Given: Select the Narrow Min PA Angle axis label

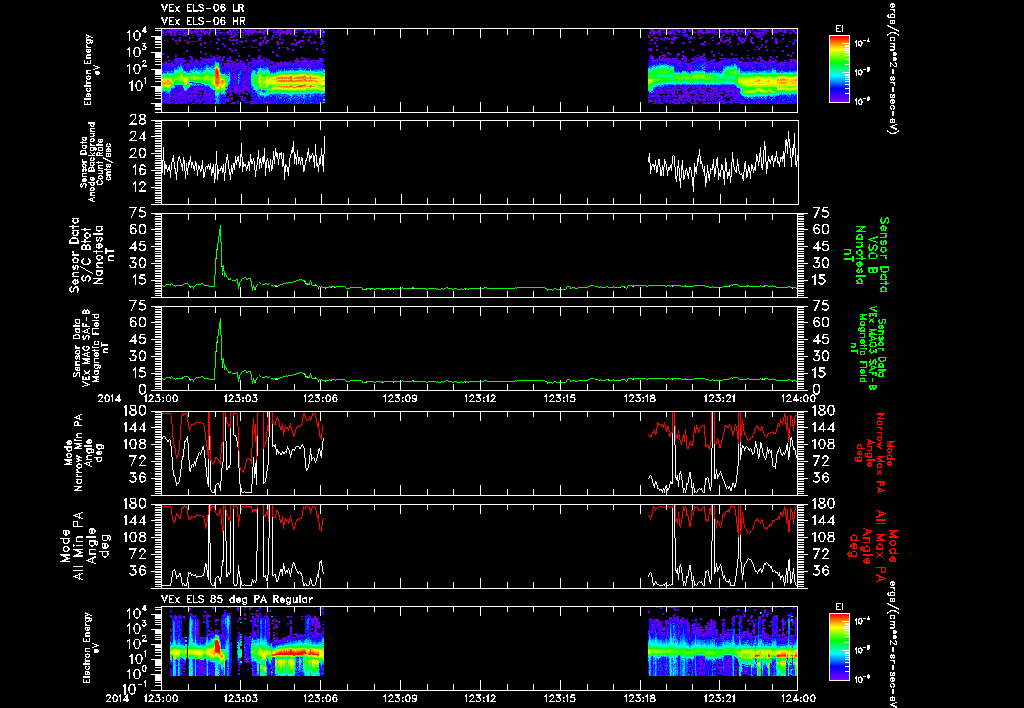Looking at the screenshot, I should point(83,452).
